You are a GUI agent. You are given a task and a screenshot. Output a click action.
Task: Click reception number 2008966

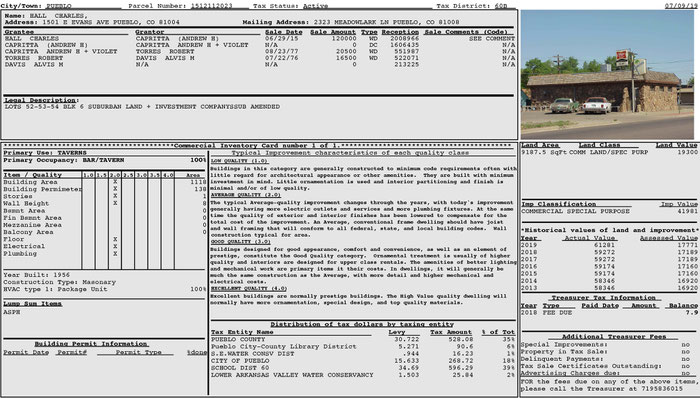click(x=404, y=38)
